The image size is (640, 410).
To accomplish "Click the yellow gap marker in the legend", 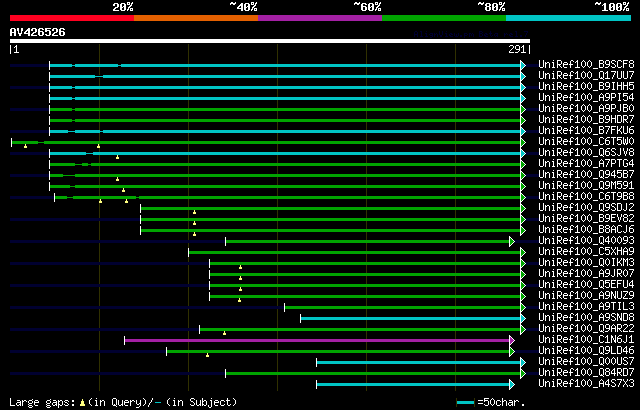I will [x=82, y=403].
